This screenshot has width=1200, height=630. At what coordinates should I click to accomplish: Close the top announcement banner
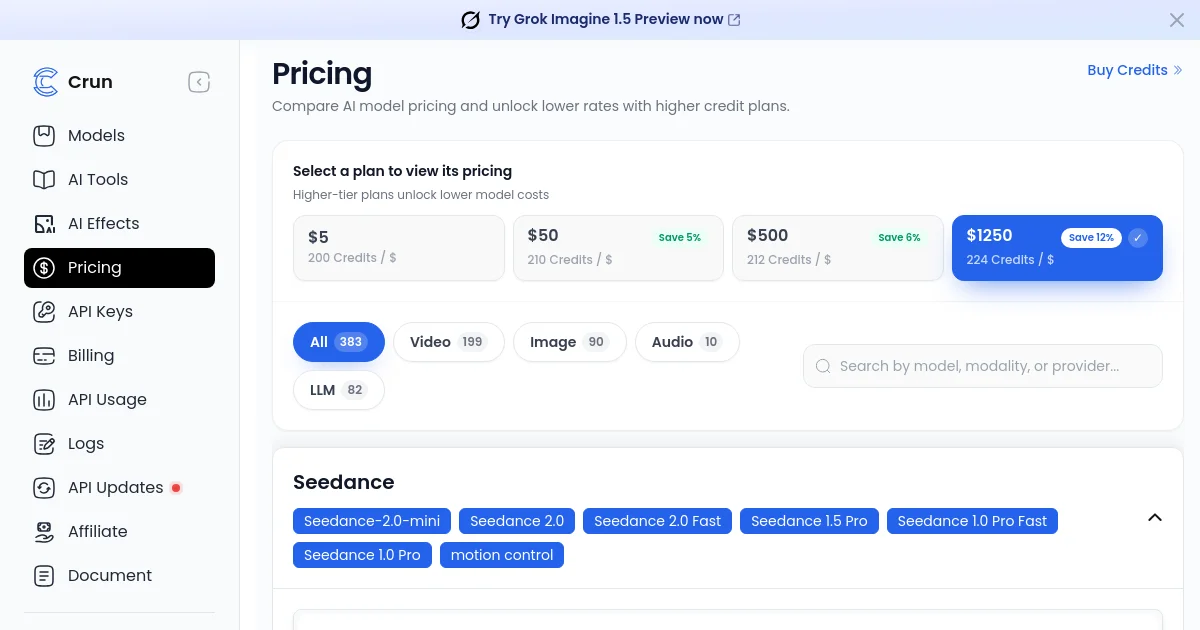coord(1177,20)
